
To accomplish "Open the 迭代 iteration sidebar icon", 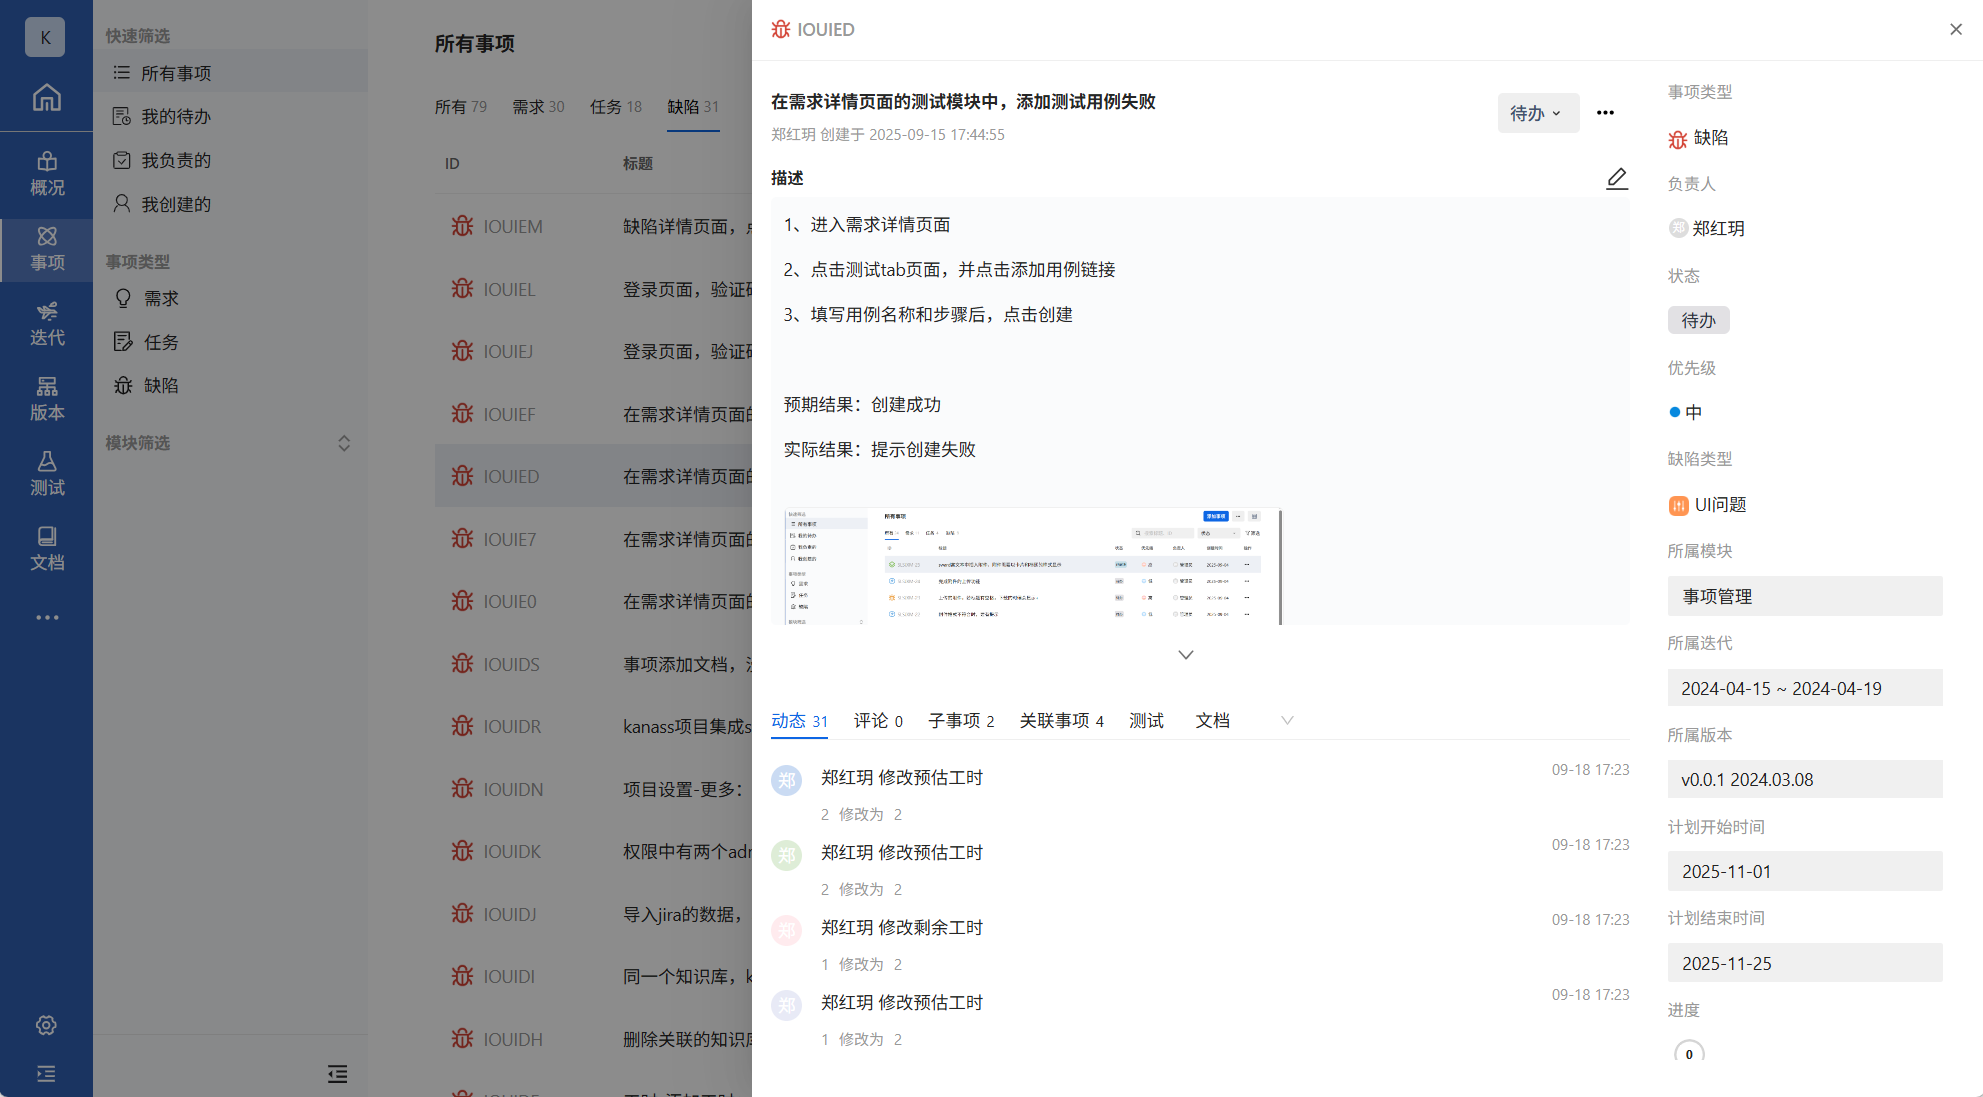I will pos(46,323).
